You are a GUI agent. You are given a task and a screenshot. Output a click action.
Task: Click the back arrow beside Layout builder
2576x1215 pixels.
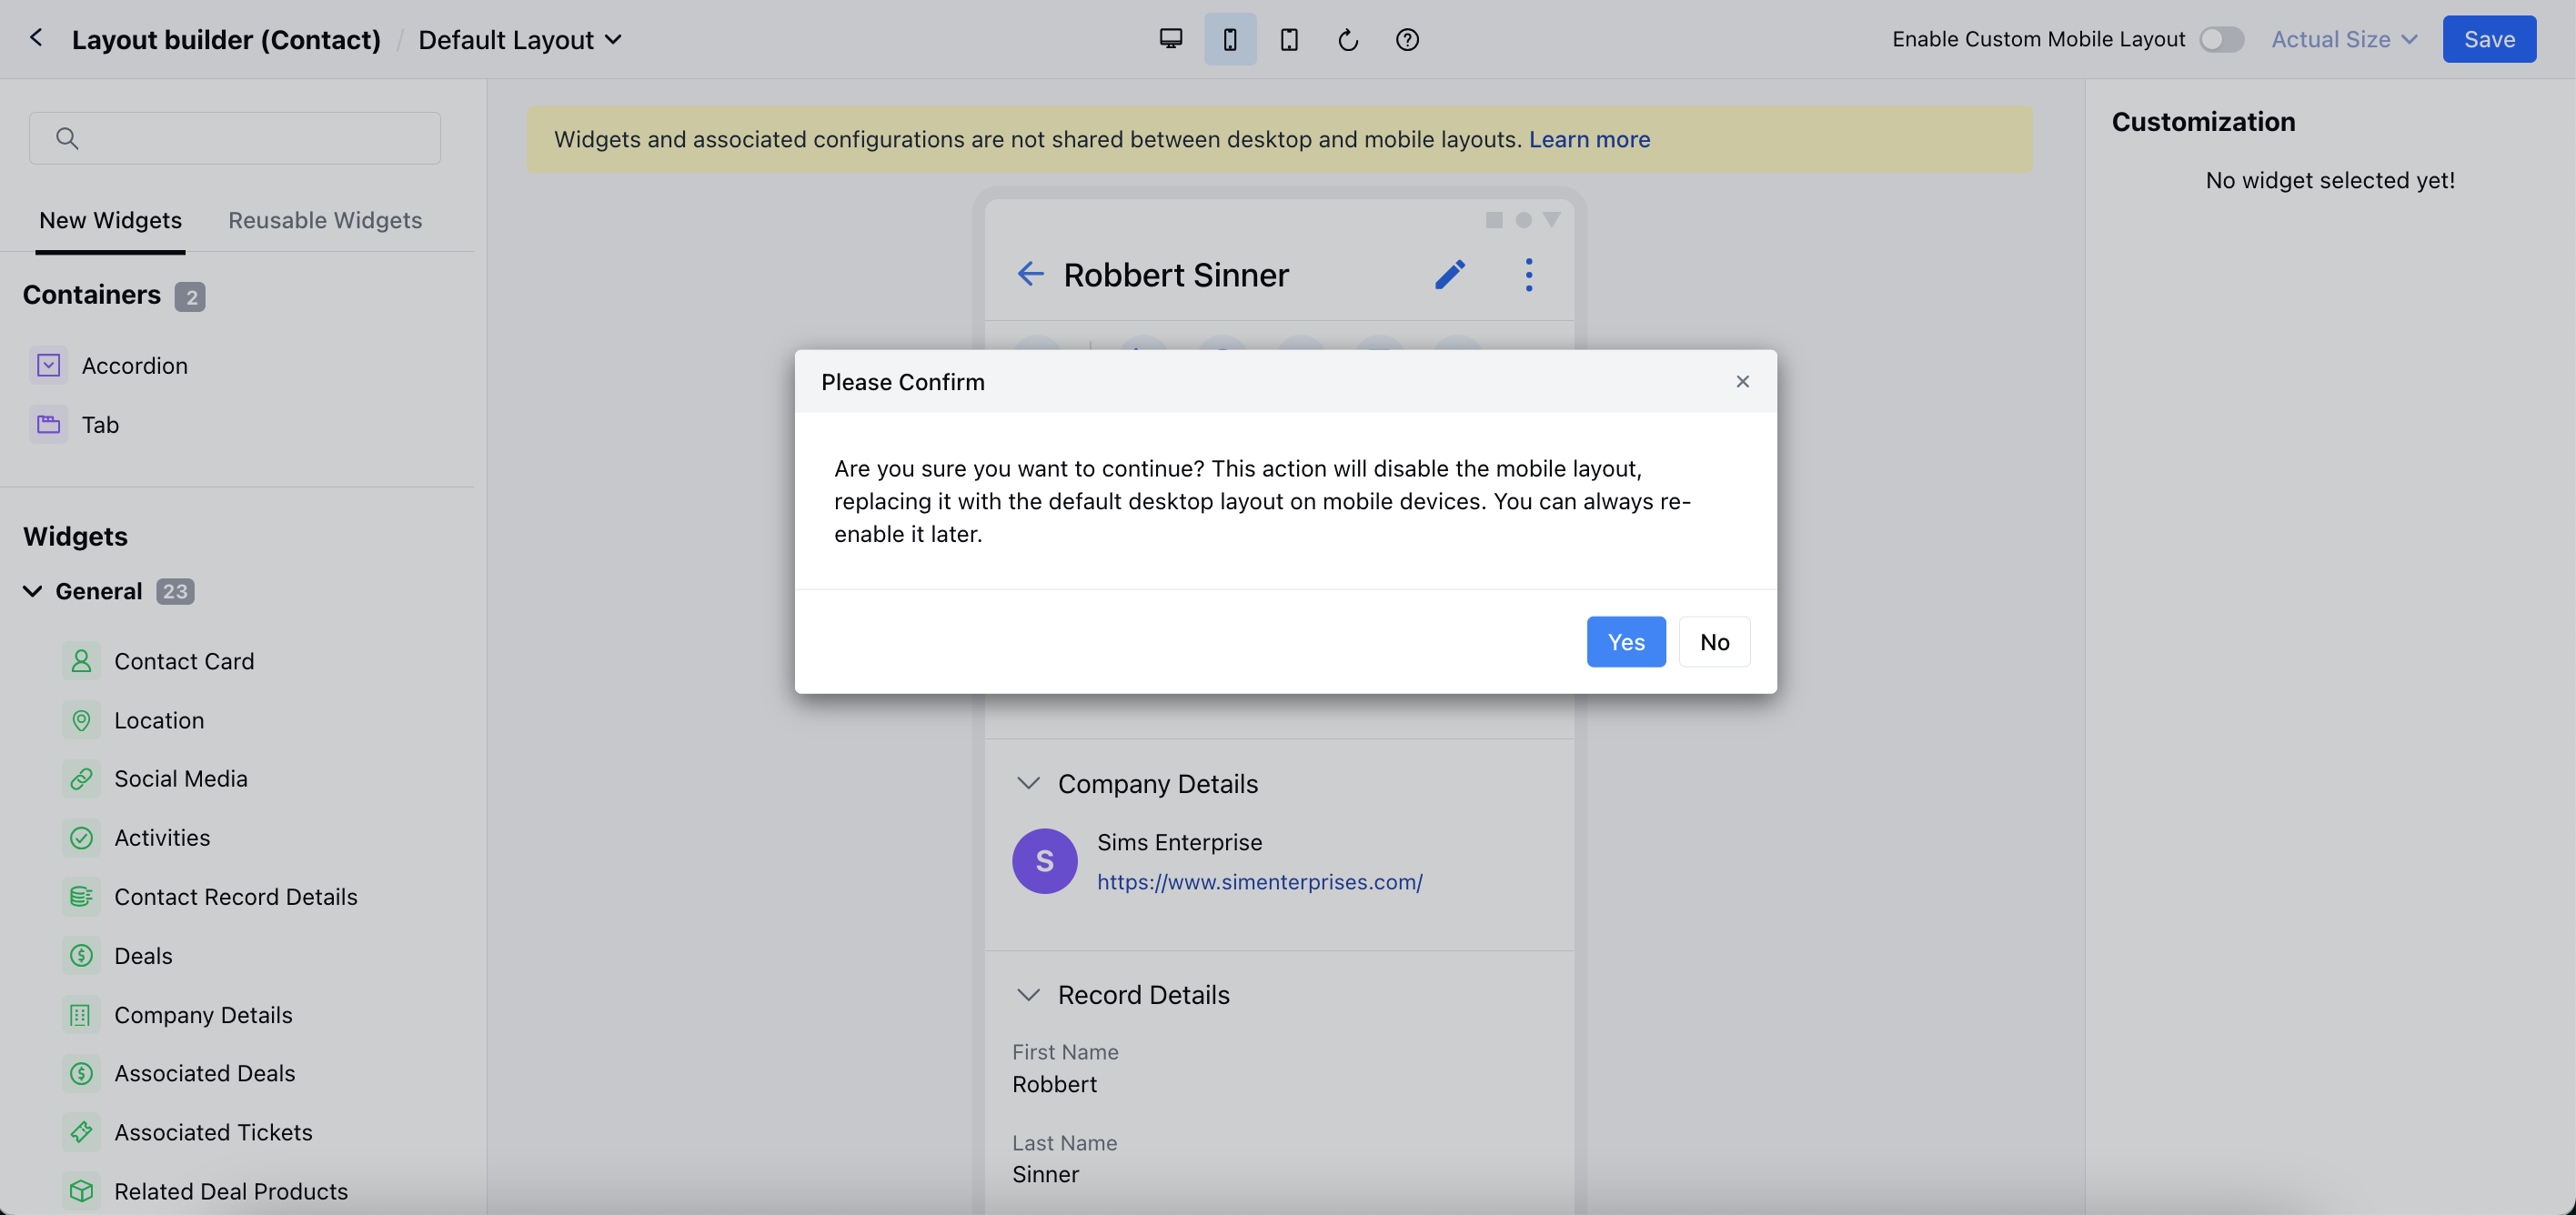[x=36, y=38]
